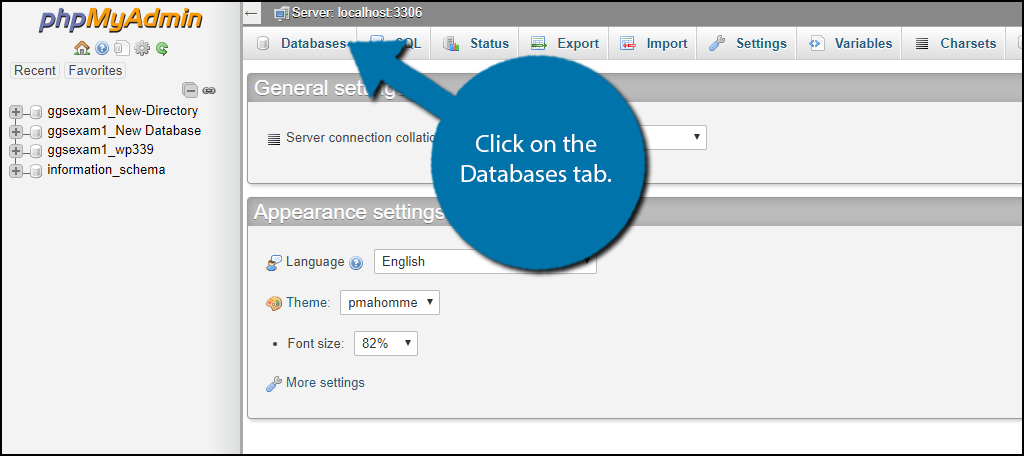Open the Theme dropdown showing pmahomme
Screen dimensions: 1024x456
[x=389, y=303]
